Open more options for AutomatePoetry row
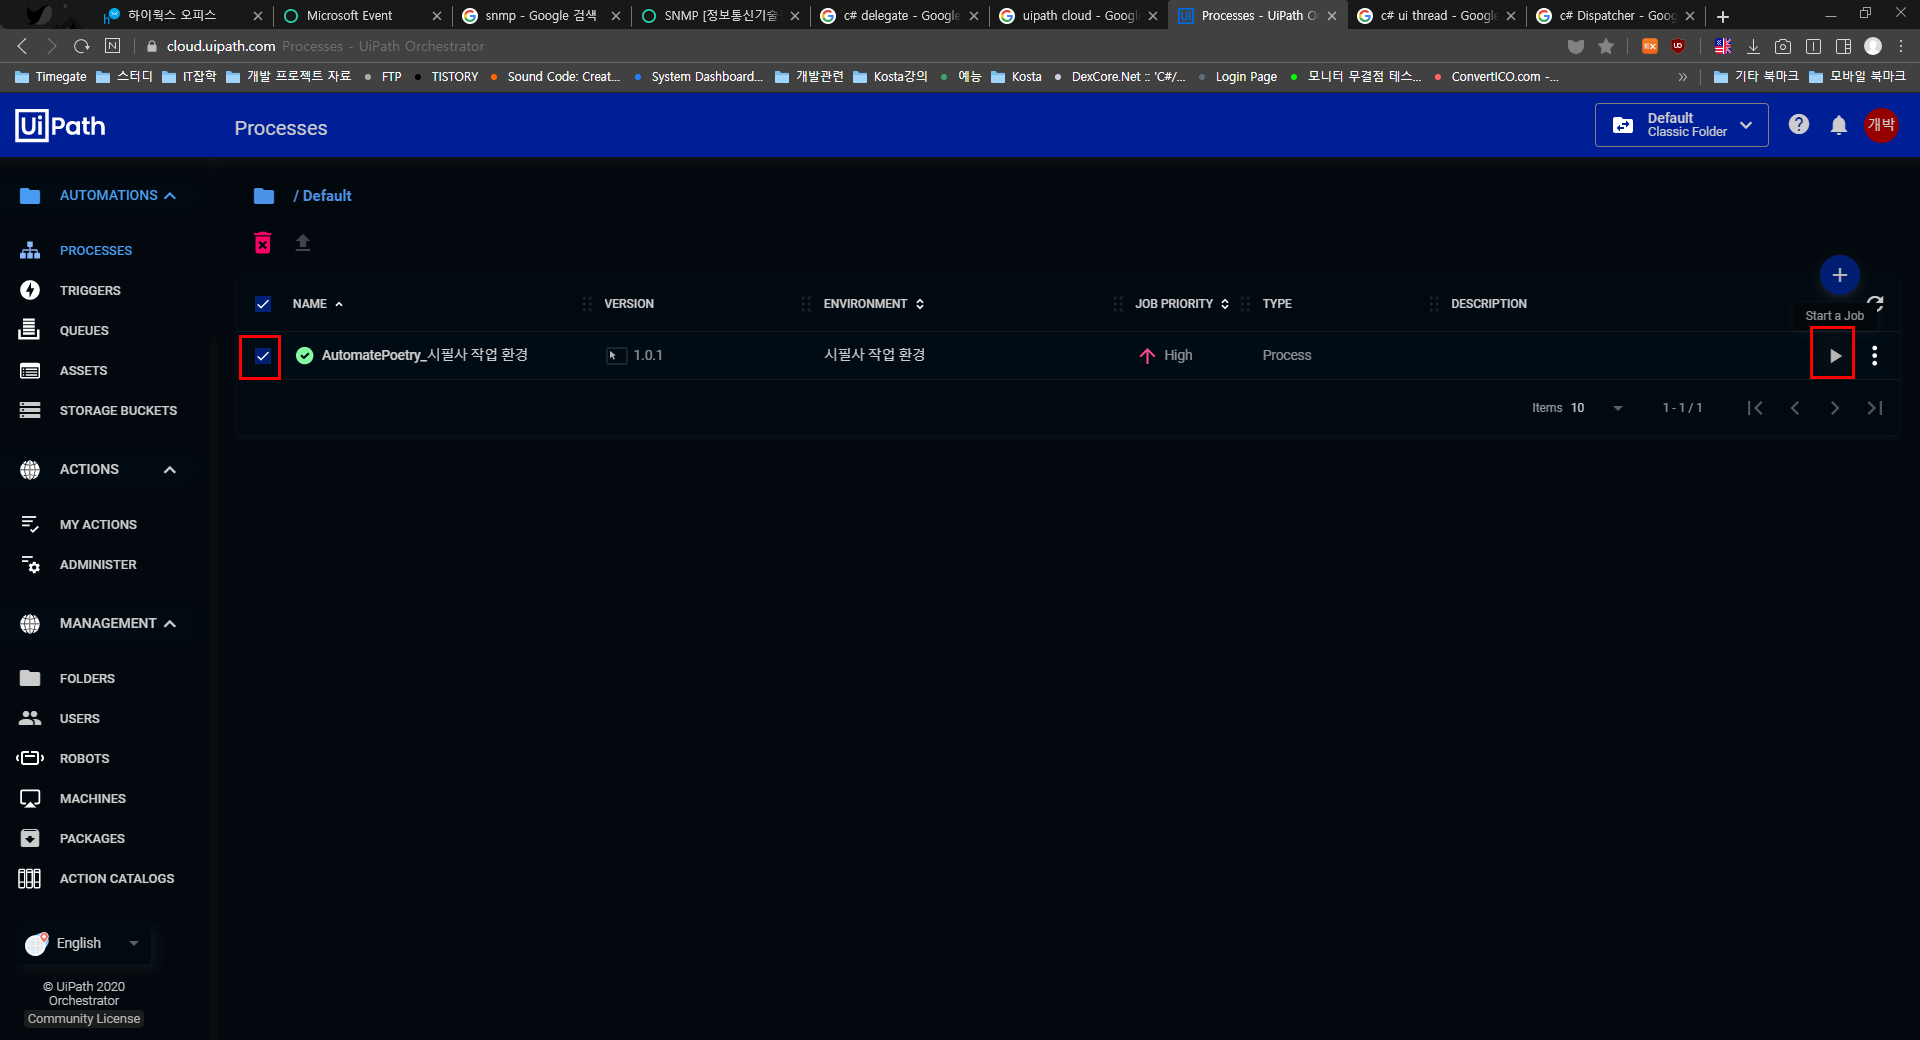1920x1040 pixels. [1874, 355]
